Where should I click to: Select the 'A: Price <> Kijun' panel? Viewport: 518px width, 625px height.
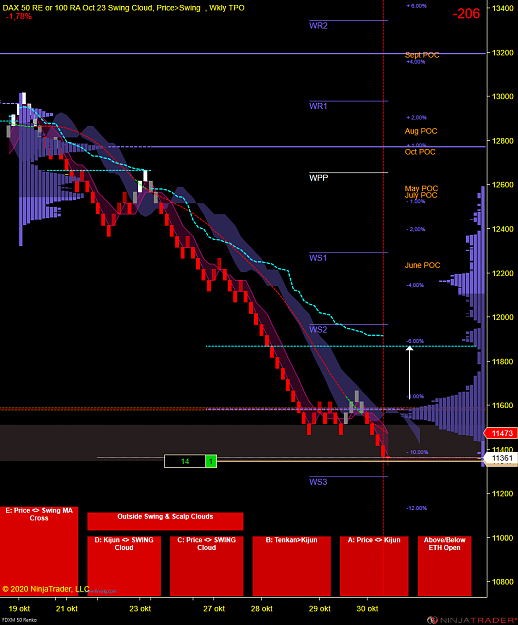(374, 566)
